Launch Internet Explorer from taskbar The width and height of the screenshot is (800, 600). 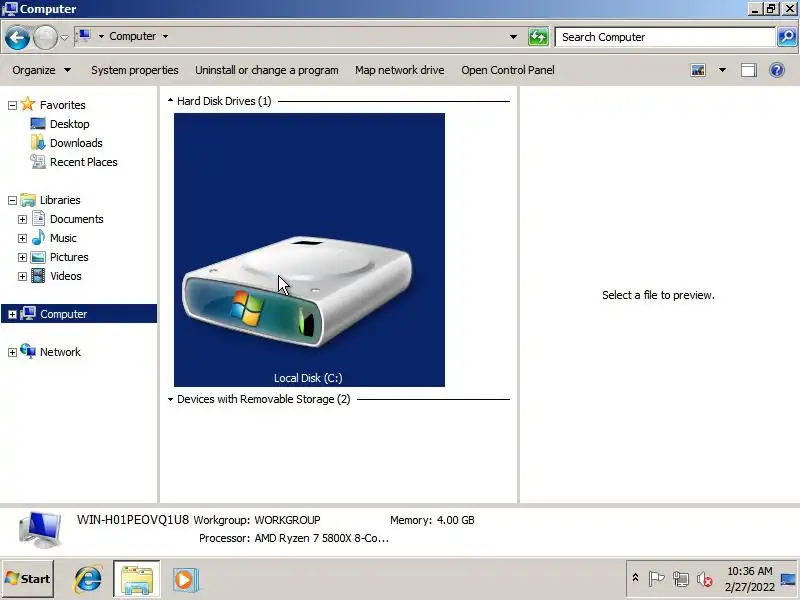[x=88, y=579]
